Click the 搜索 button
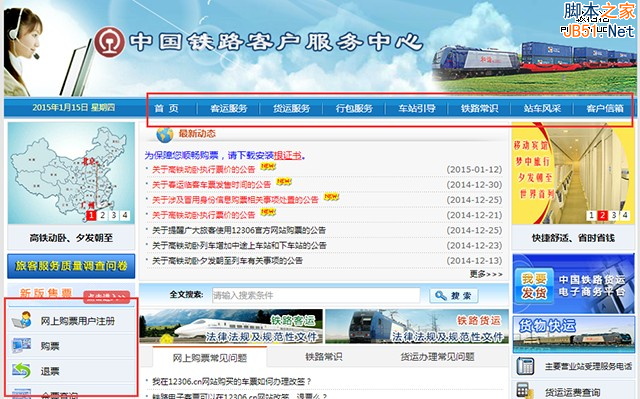 [454, 295]
